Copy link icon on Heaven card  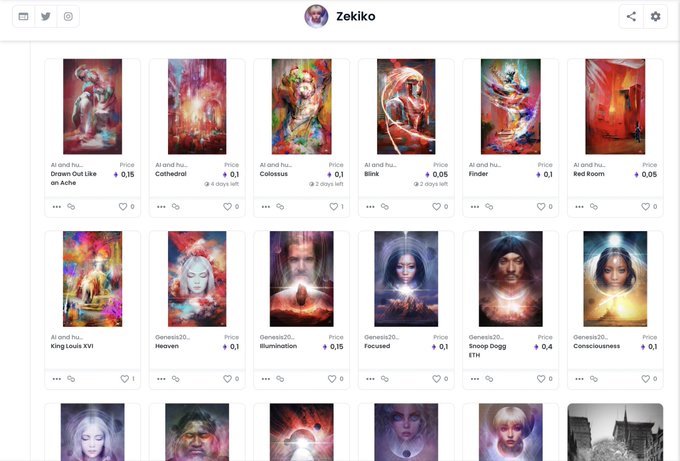(x=176, y=379)
